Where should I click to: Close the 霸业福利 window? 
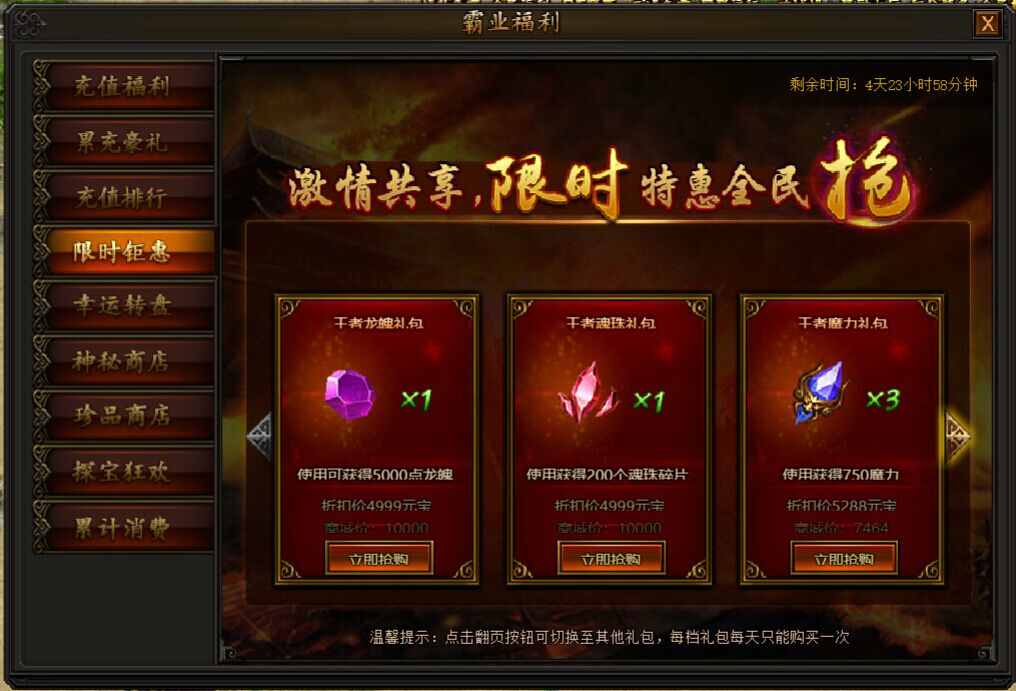tap(987, 25)
